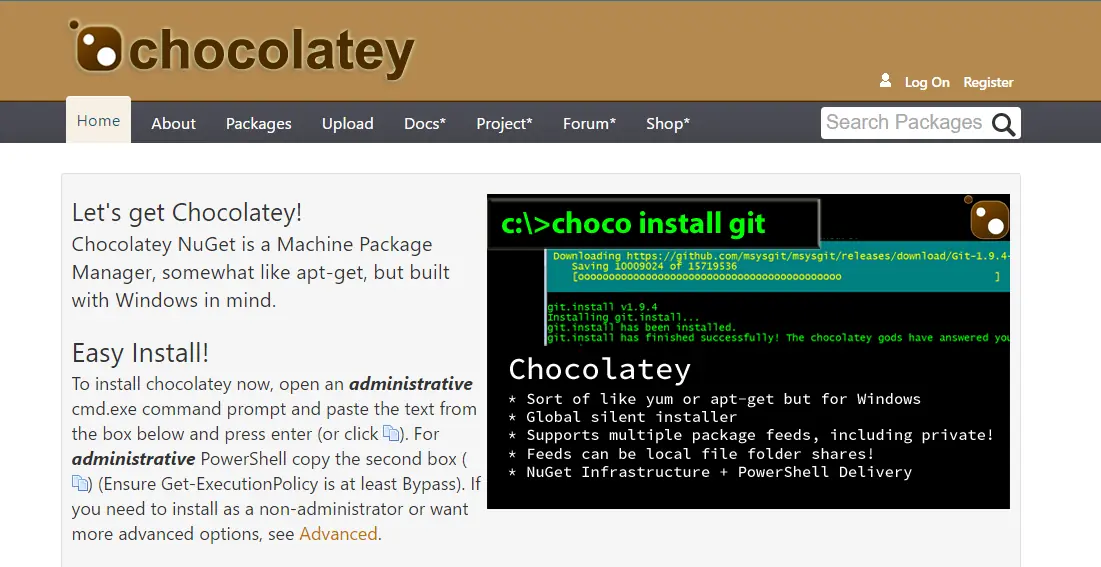Open the Docs* menu item
Viewport: 1101px width, 567px height.
click(425, 124)
